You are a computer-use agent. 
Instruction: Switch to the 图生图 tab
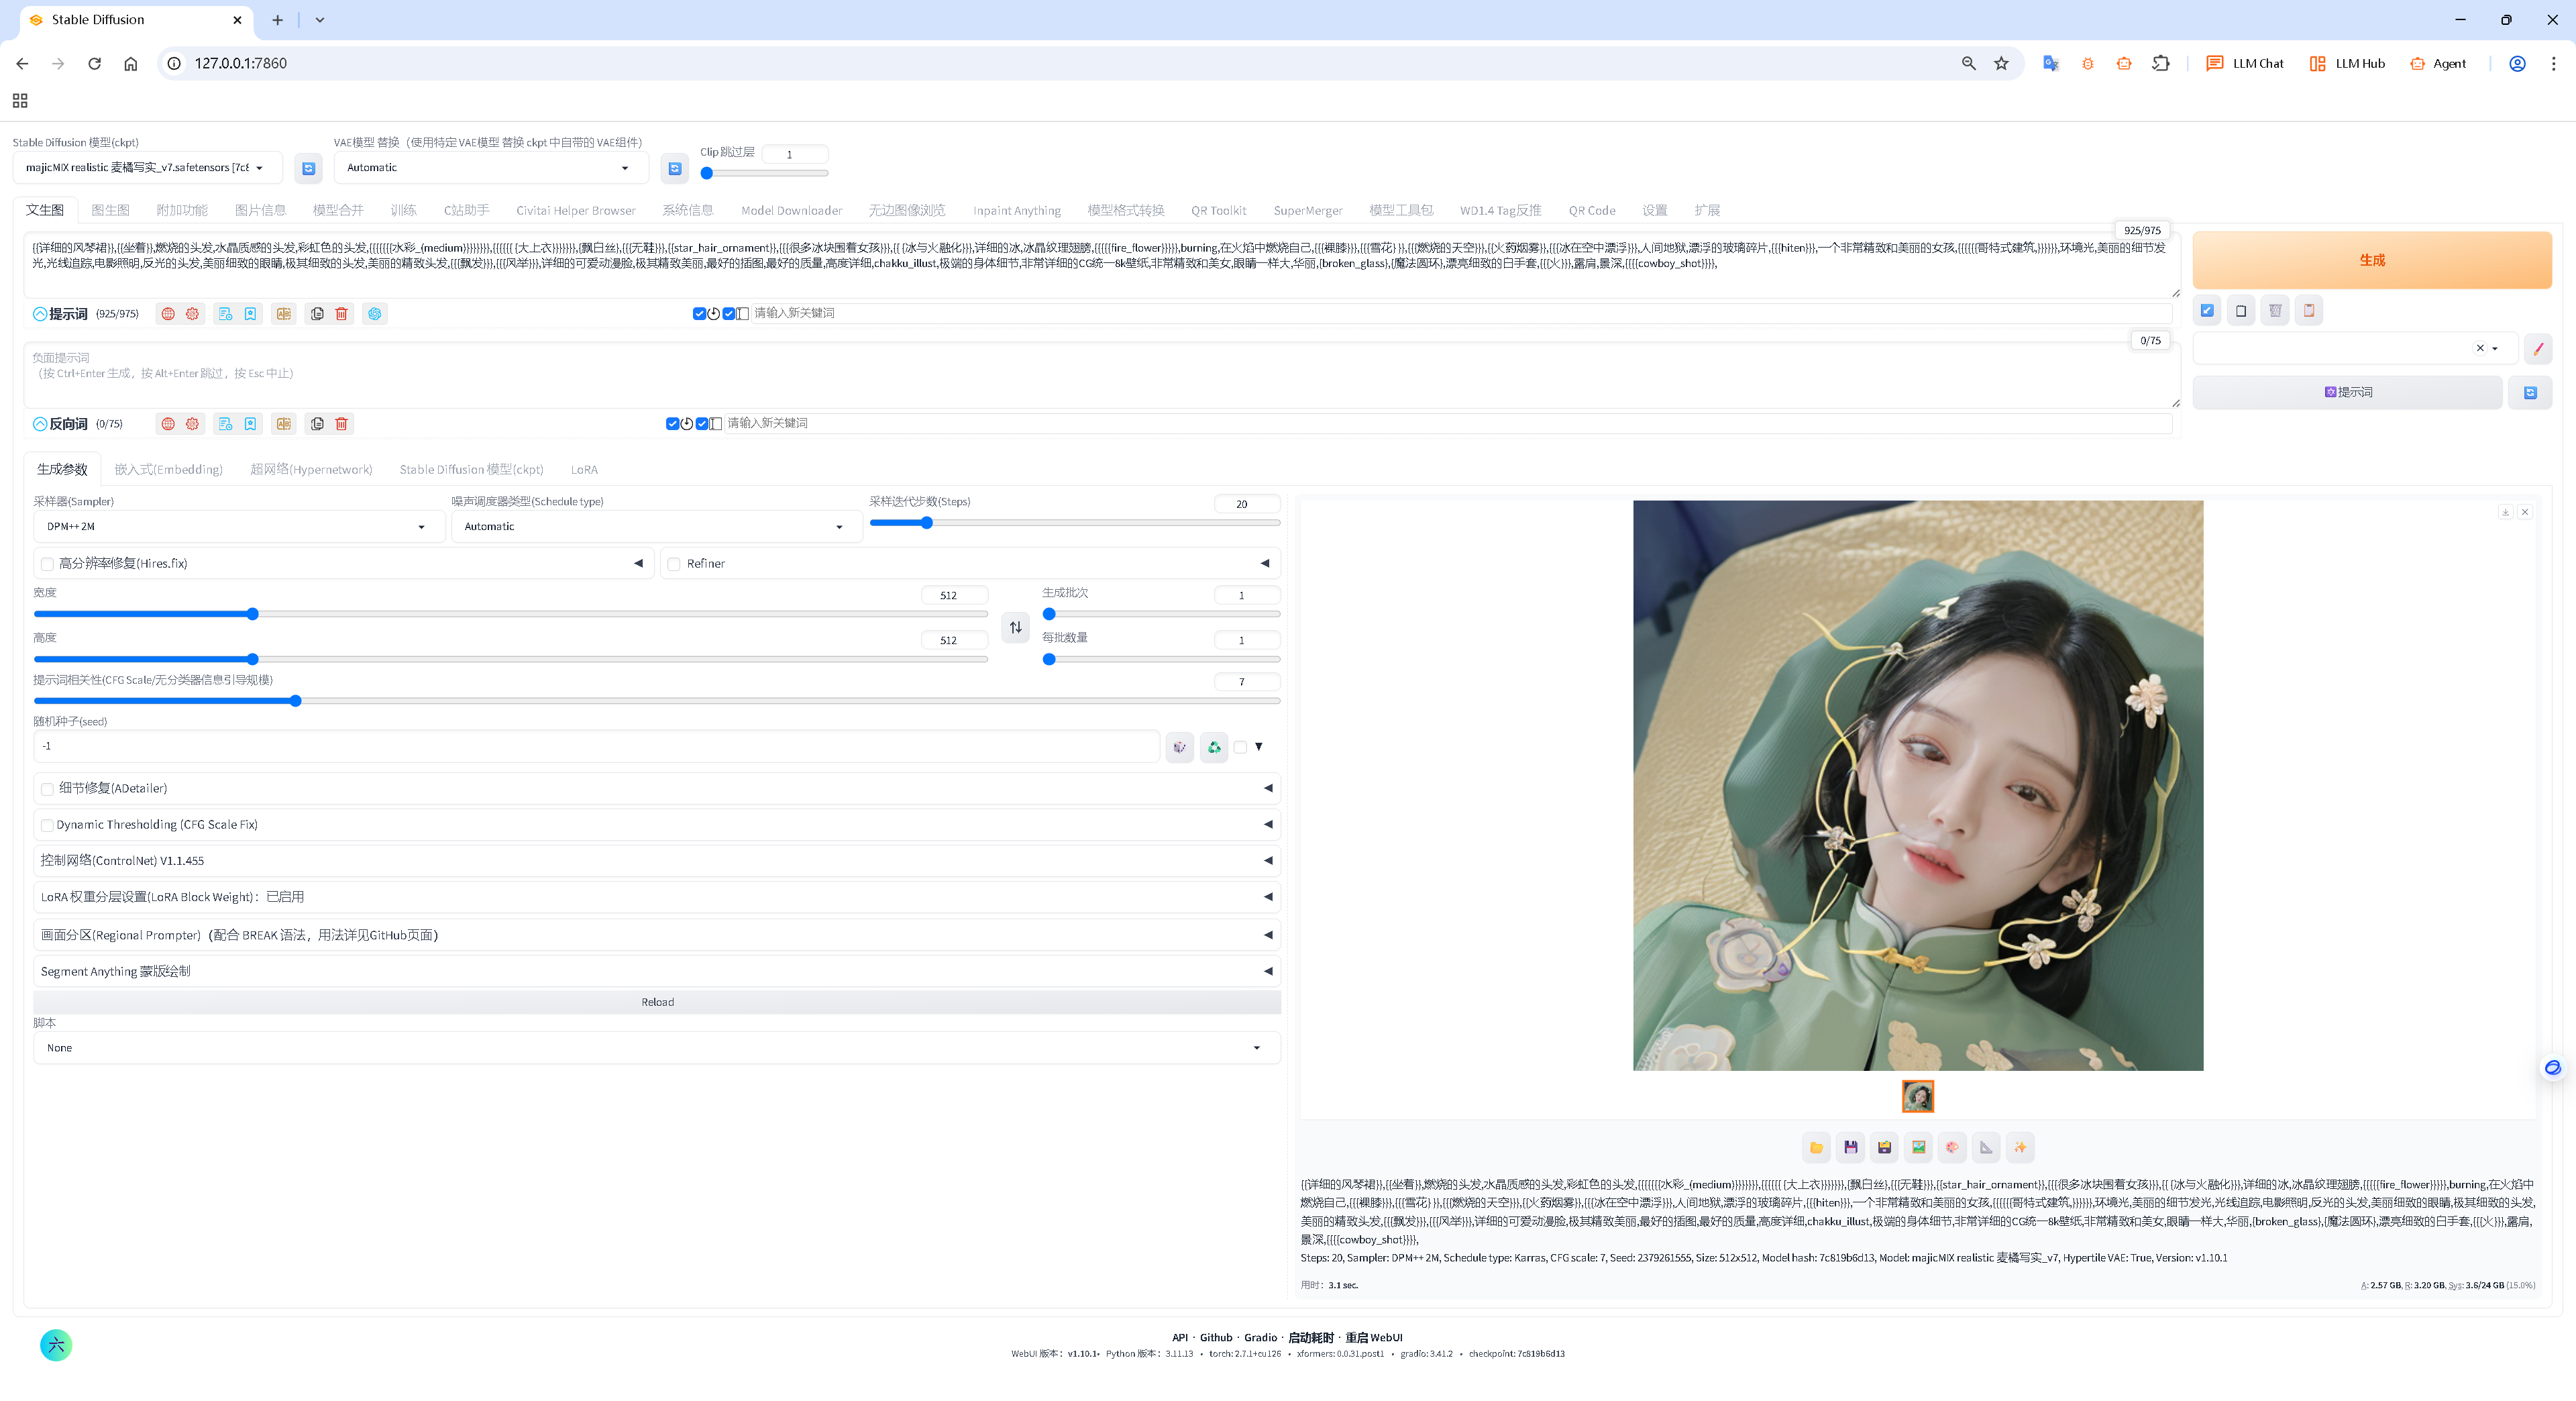pyautogui.click(x=110, y=210)
